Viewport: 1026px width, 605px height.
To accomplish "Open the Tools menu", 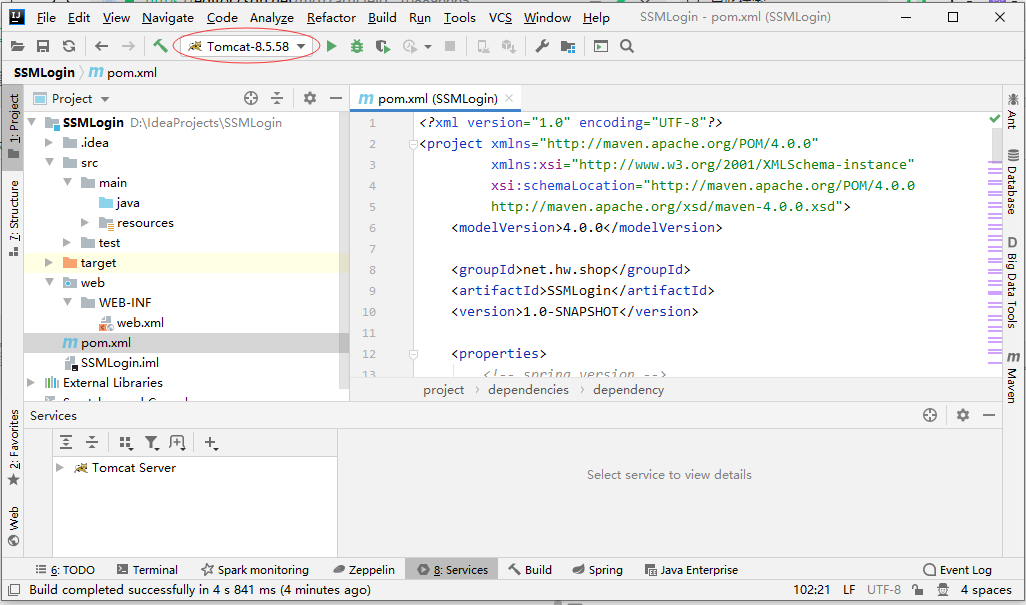I will (x=459, y=18).
